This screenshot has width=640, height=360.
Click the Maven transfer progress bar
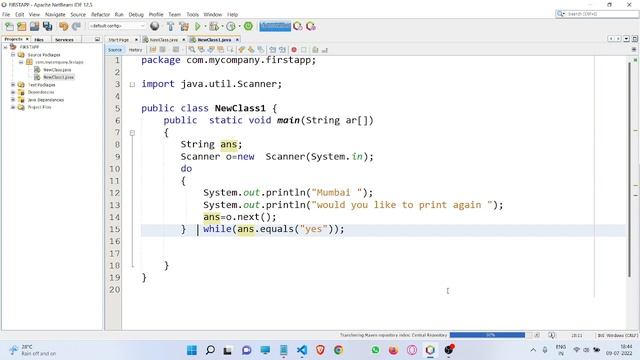[x=487, y=335]
